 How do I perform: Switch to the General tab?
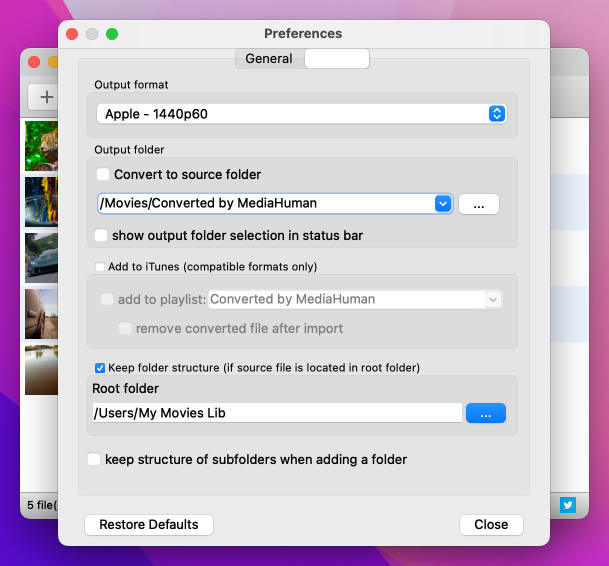269,59
